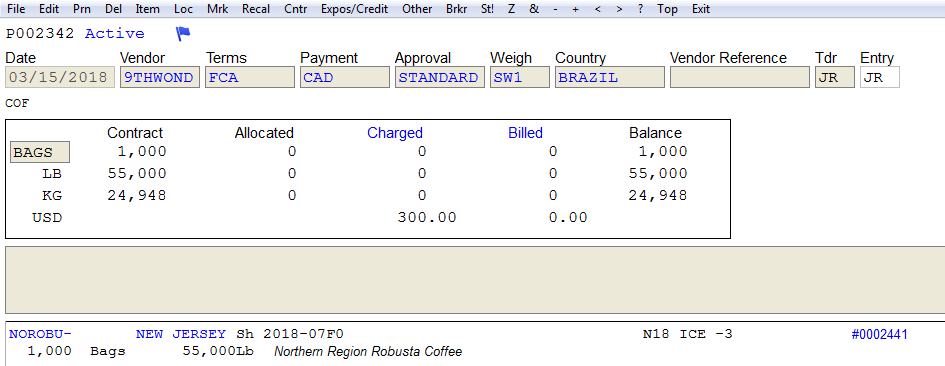945x366 pixels.
Task: Select the Payment field CAD
Action: [344, 77]
